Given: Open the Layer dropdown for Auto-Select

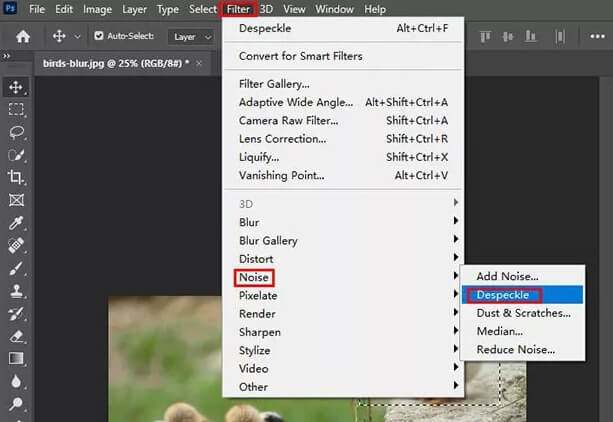Looking at the screenshot, I should tap(192, 37).
